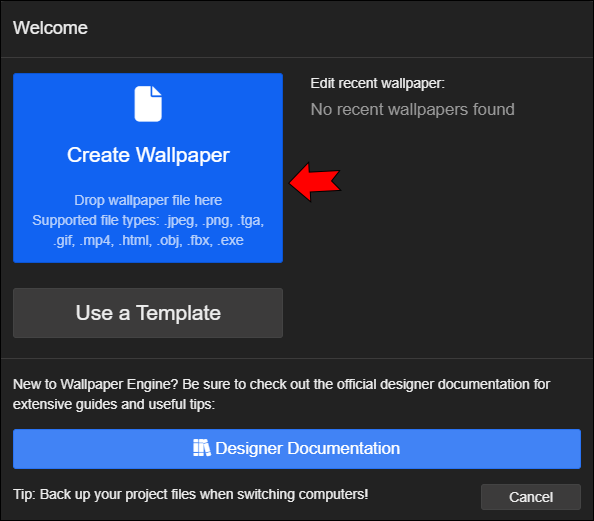Click the words 'Designer Documentation' on the blue bar
Viewport: 594px width, 521px height.
coord(308,448)
